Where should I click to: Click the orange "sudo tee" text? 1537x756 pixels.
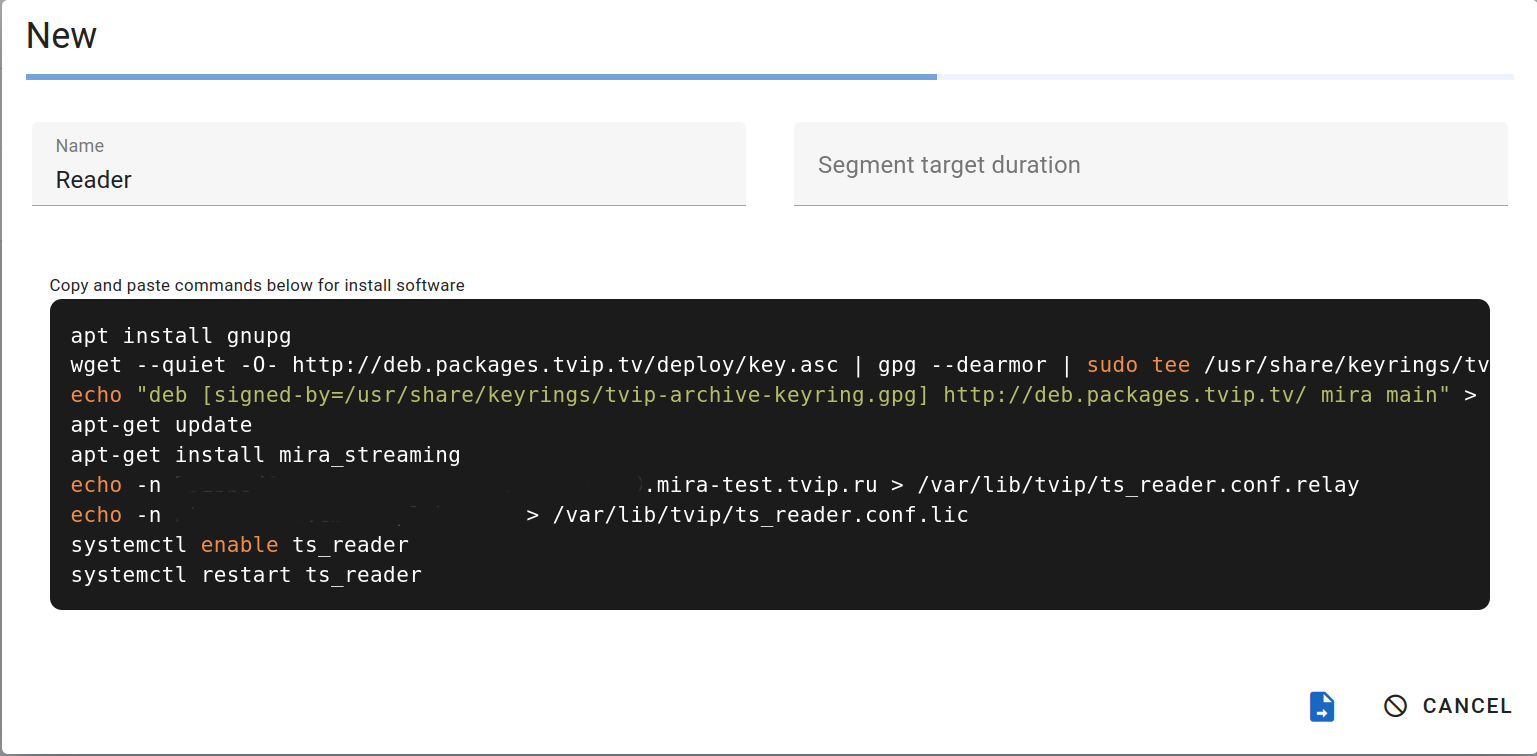(1137, 365)
